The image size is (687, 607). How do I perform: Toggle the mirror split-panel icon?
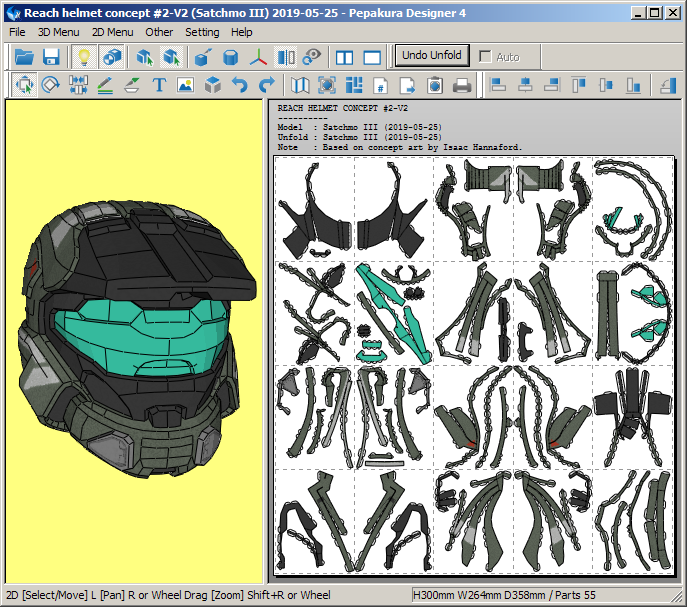pyautogui.click(x=286, y=57)
